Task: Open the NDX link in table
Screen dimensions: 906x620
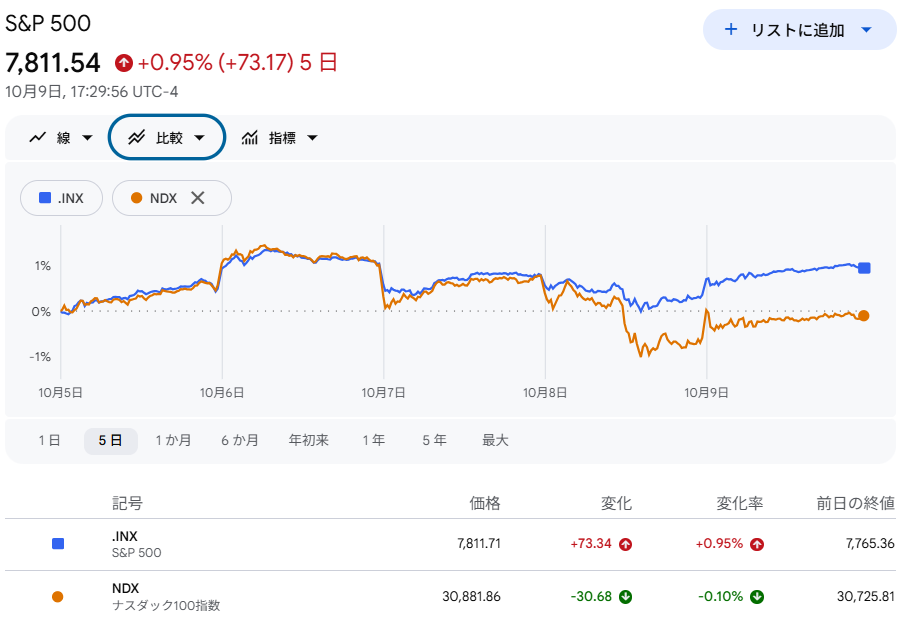Action: (125, 588)
